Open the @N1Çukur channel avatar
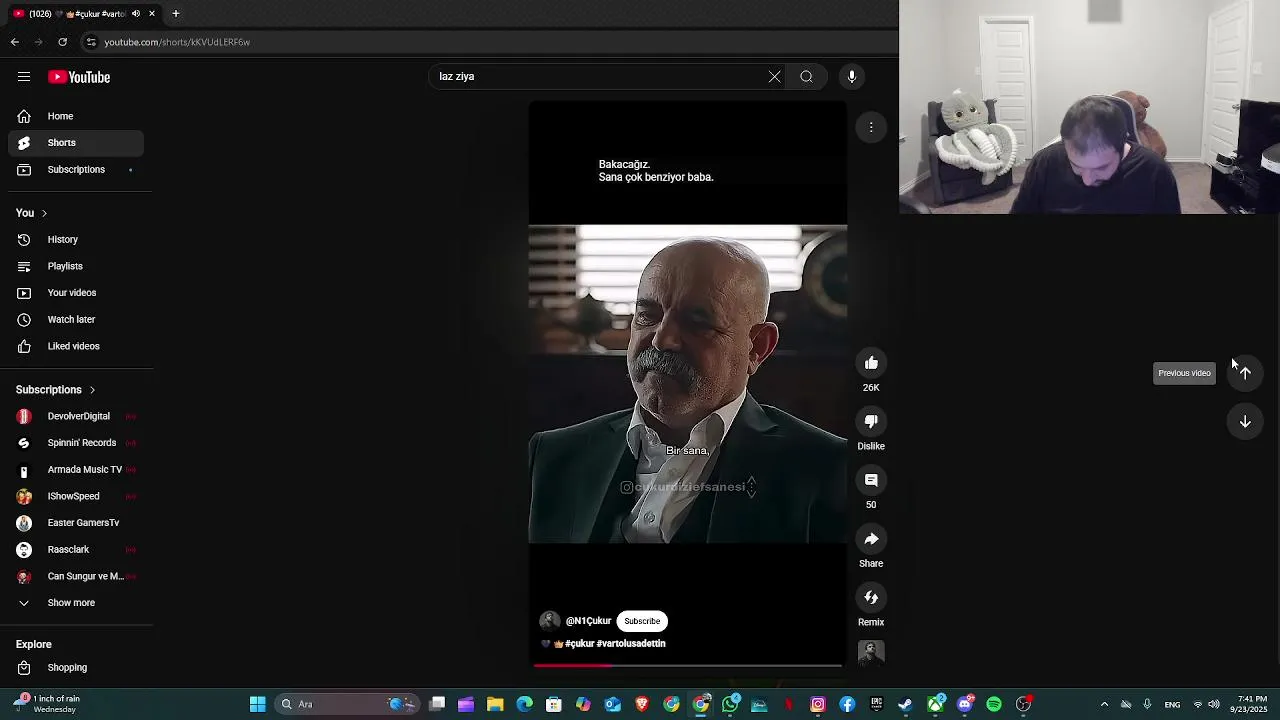Viewport: 1280px width, 720px height. pyautogui.click(x=550, y=621)
